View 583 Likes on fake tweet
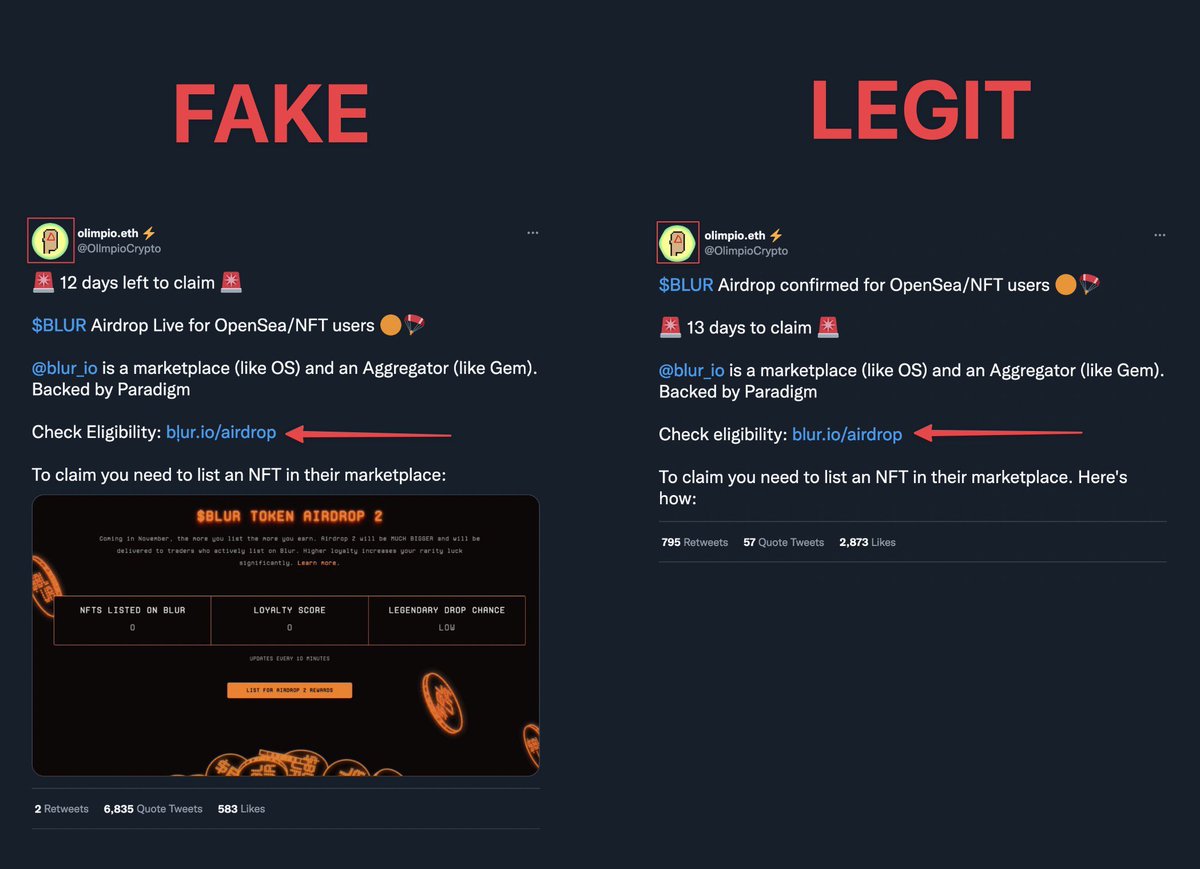The image size is (1200, 869). [241, 808]
